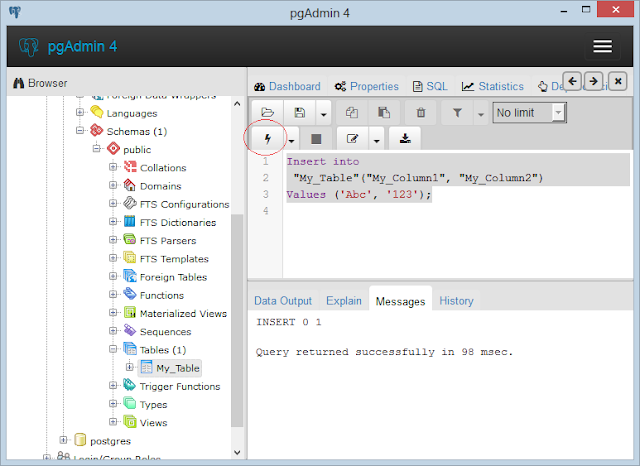Switch to the Properties tab
This screenshot has height=466, width=640.
coord(367,87)
